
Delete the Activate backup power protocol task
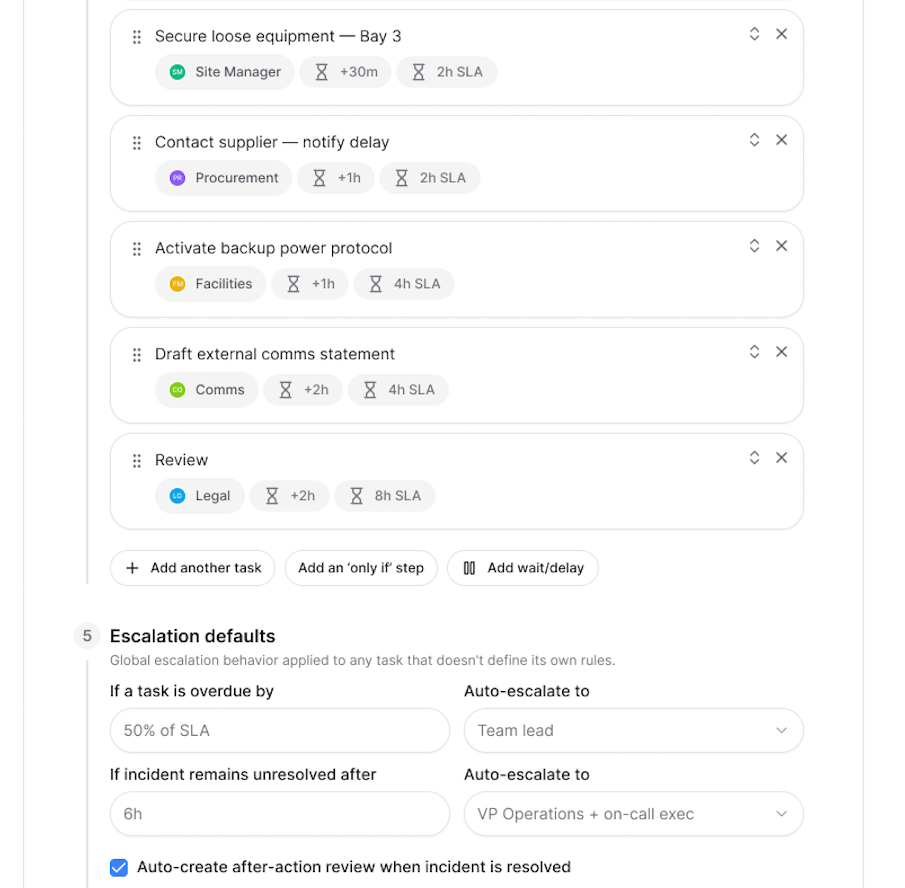pyautogui.click(x=781, y=246)
